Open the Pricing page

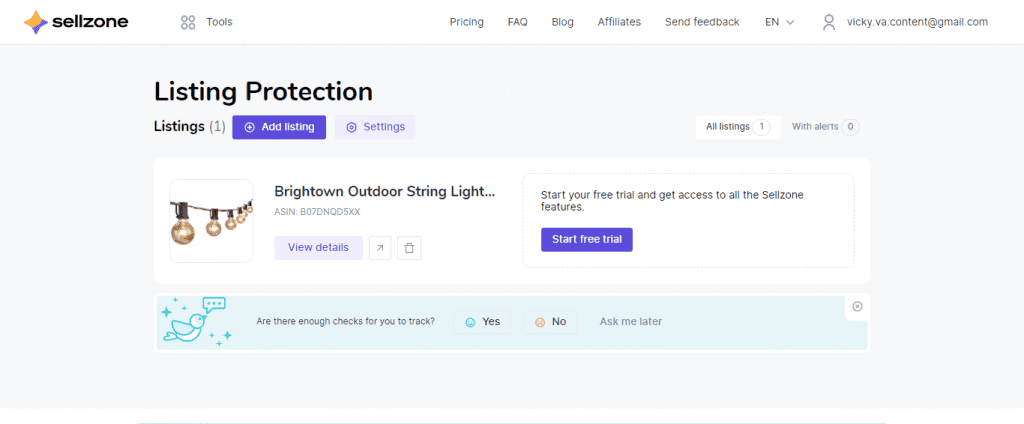(466, 22)
